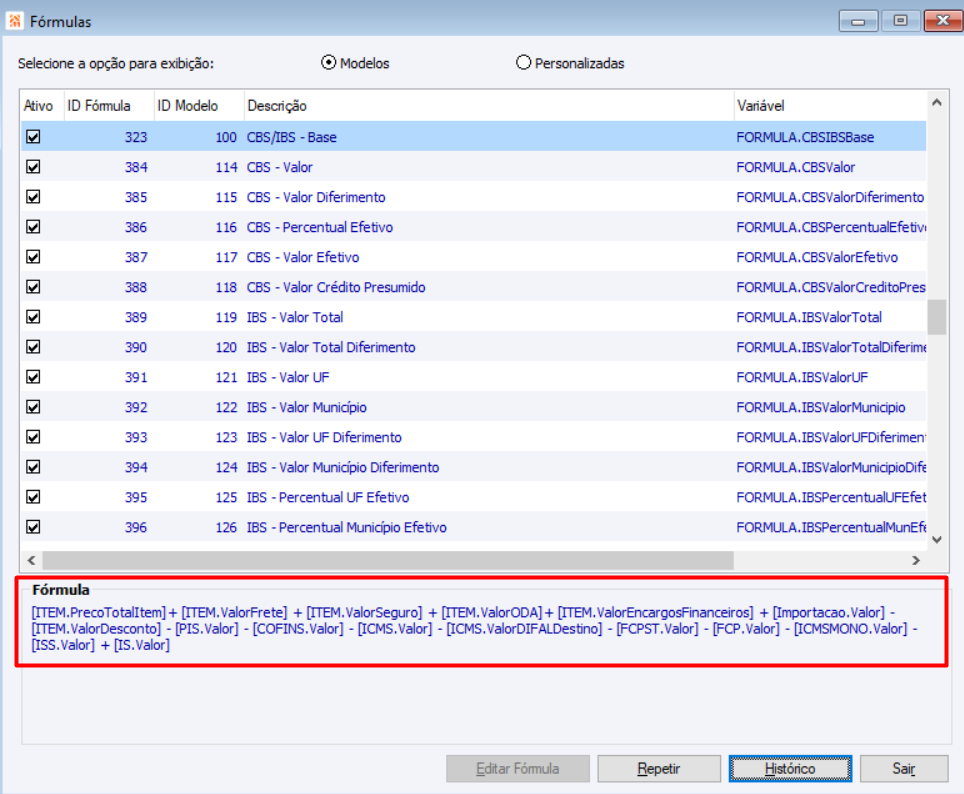Uncheck Ativo for CBS - Valor row
964x794 pixels.
point(33,167)
